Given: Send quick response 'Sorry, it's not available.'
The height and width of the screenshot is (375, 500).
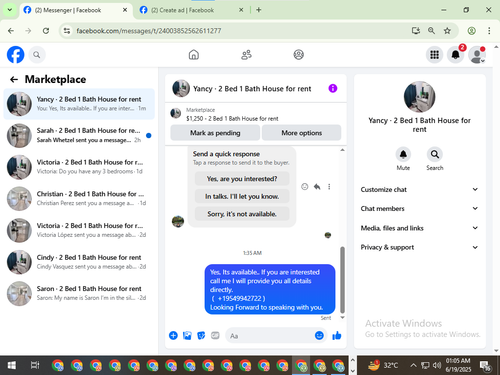Looking at the screenshot, I should pyautogui.click(x=242, y=214).
